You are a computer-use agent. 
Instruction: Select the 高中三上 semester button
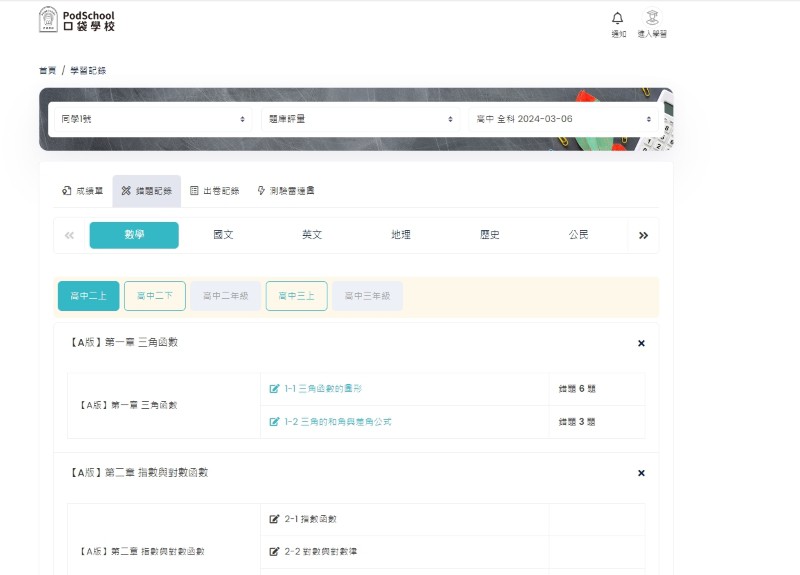(296, 296)
